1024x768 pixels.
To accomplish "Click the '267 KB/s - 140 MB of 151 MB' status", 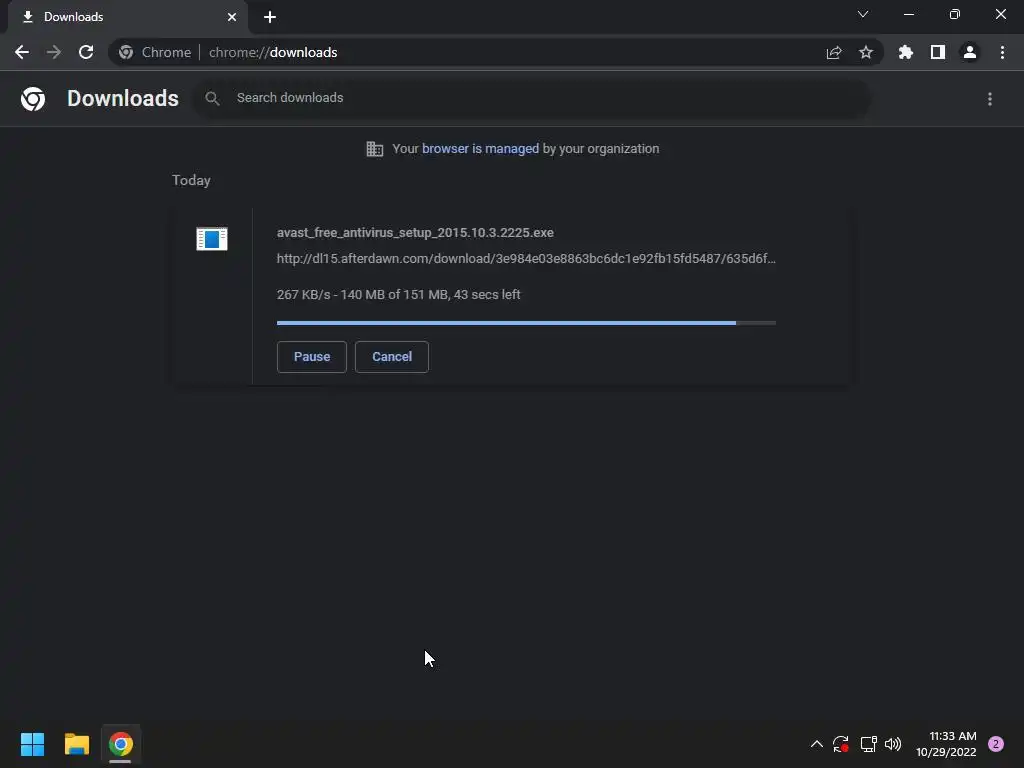I will point(398,295).
